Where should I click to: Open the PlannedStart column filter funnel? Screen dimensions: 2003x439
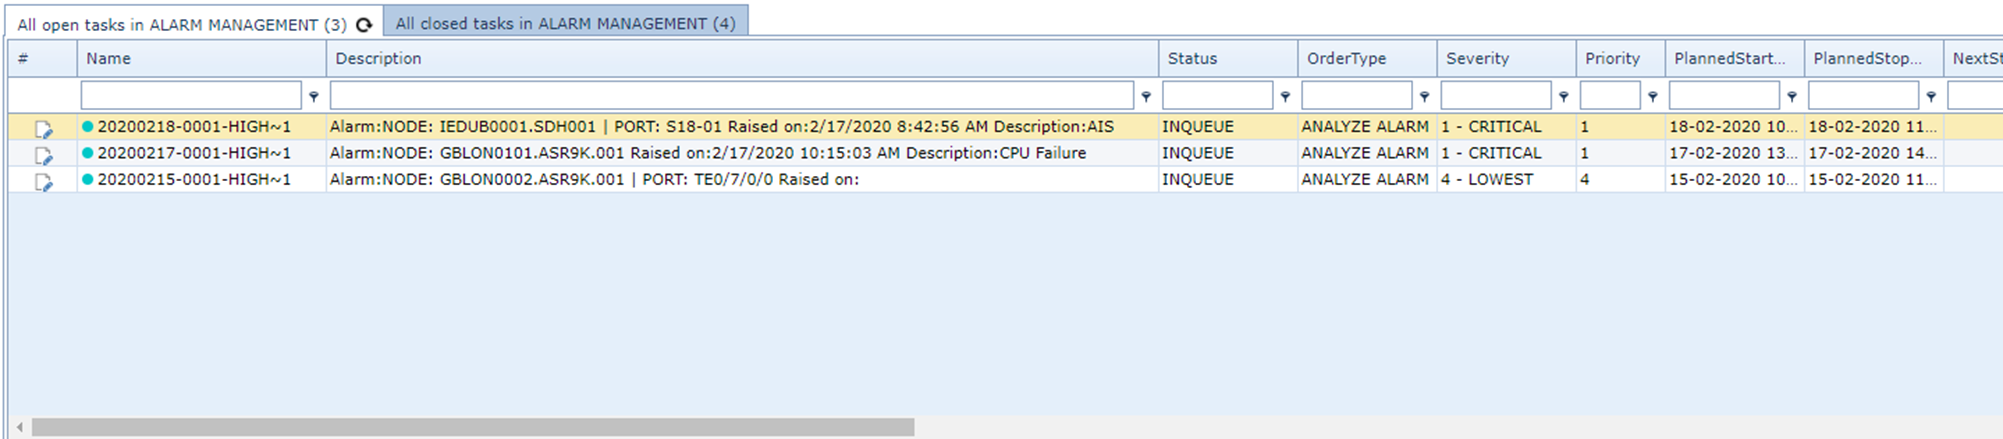click(x=1792, y=97)
